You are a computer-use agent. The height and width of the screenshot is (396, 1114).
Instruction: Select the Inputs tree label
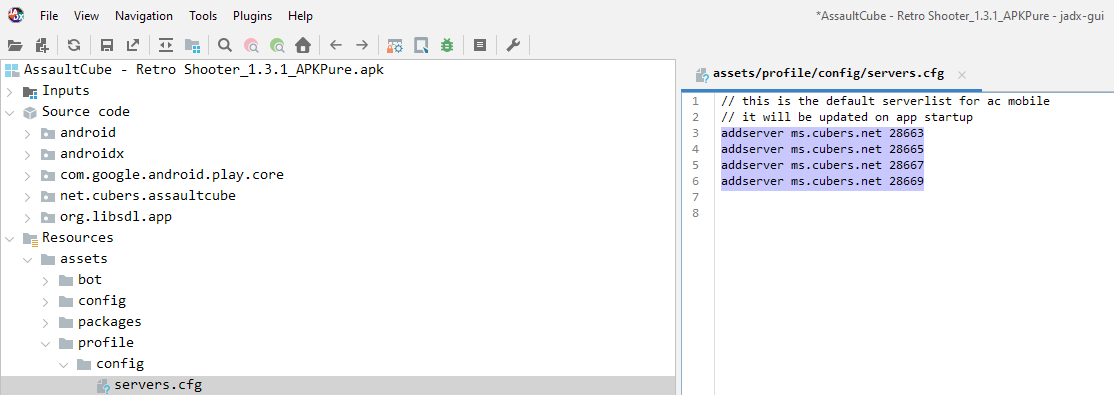click(x=65, y=90)
